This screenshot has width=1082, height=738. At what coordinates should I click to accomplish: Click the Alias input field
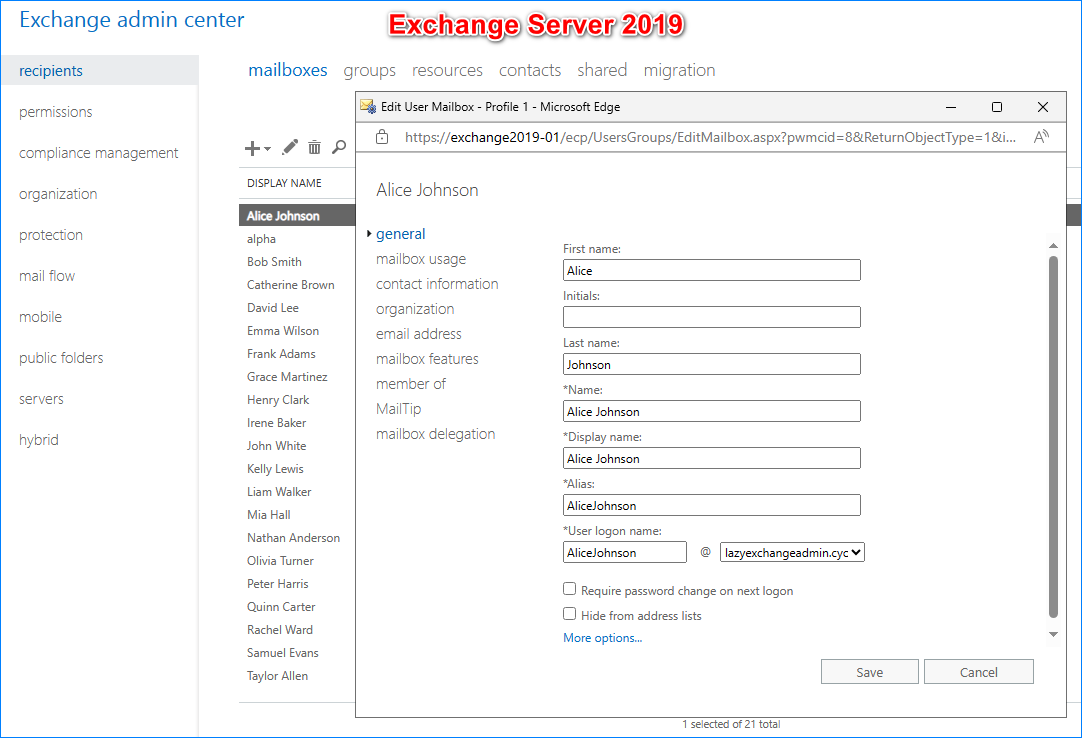coord(711,505)
